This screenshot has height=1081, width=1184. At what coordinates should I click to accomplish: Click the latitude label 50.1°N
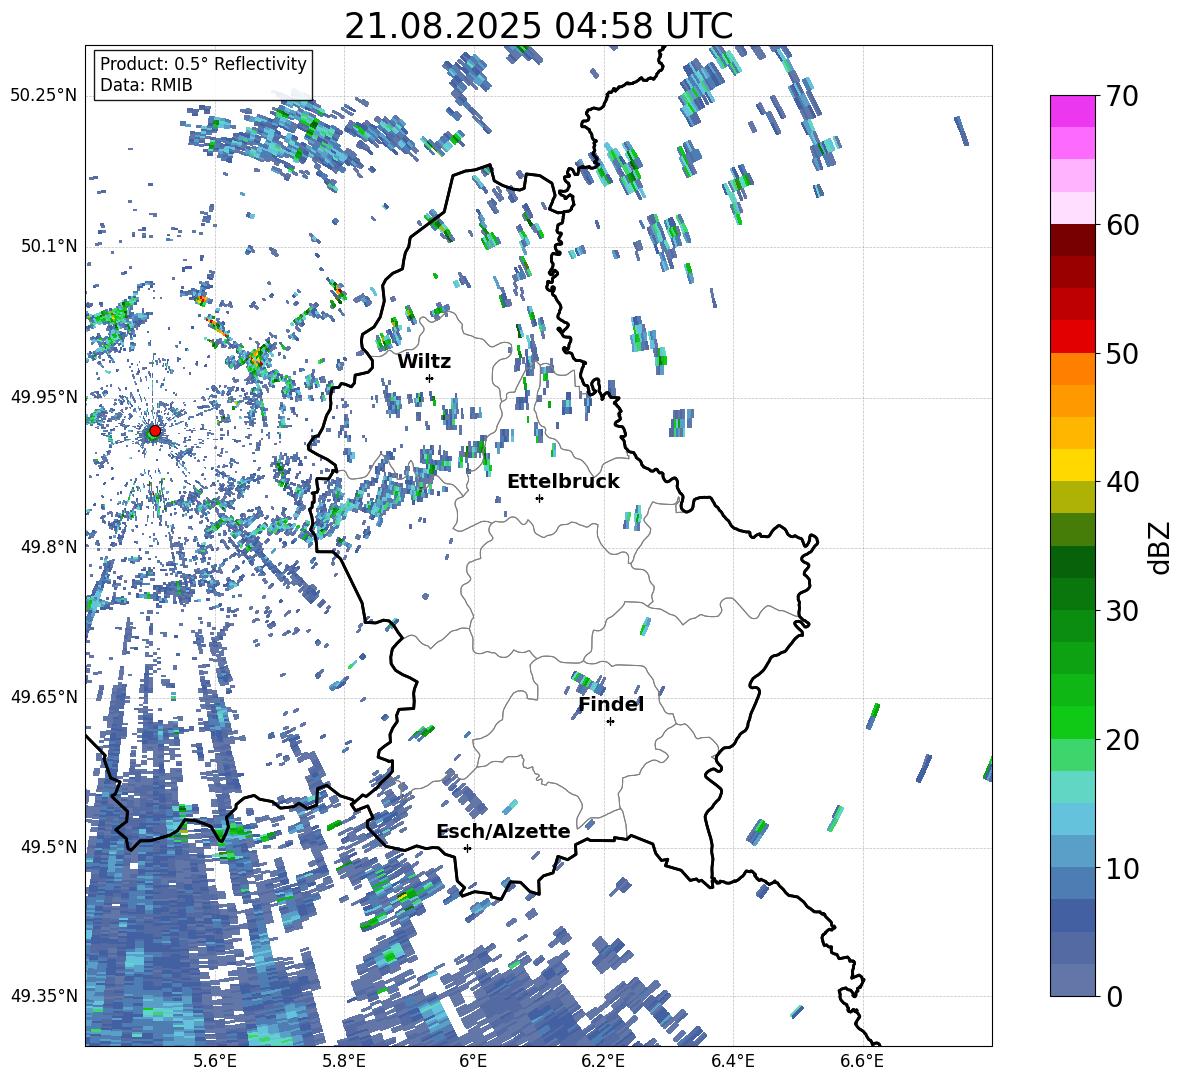click(49, 246)
